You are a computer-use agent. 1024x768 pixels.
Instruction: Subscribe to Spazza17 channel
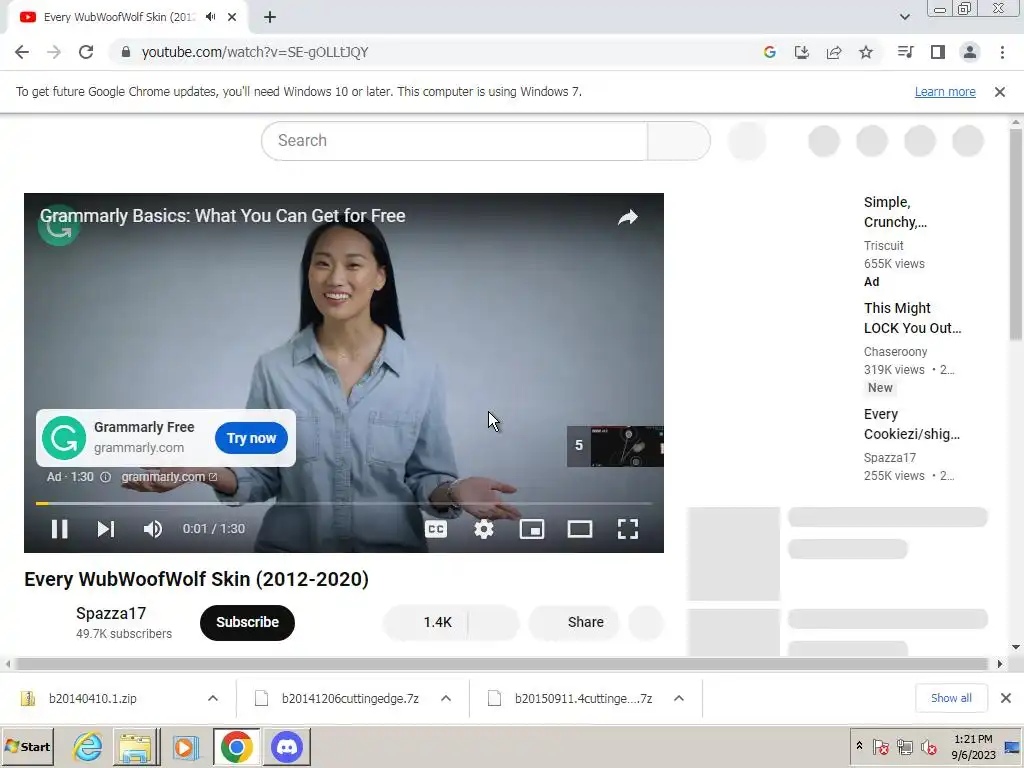[x=248, y=622]
